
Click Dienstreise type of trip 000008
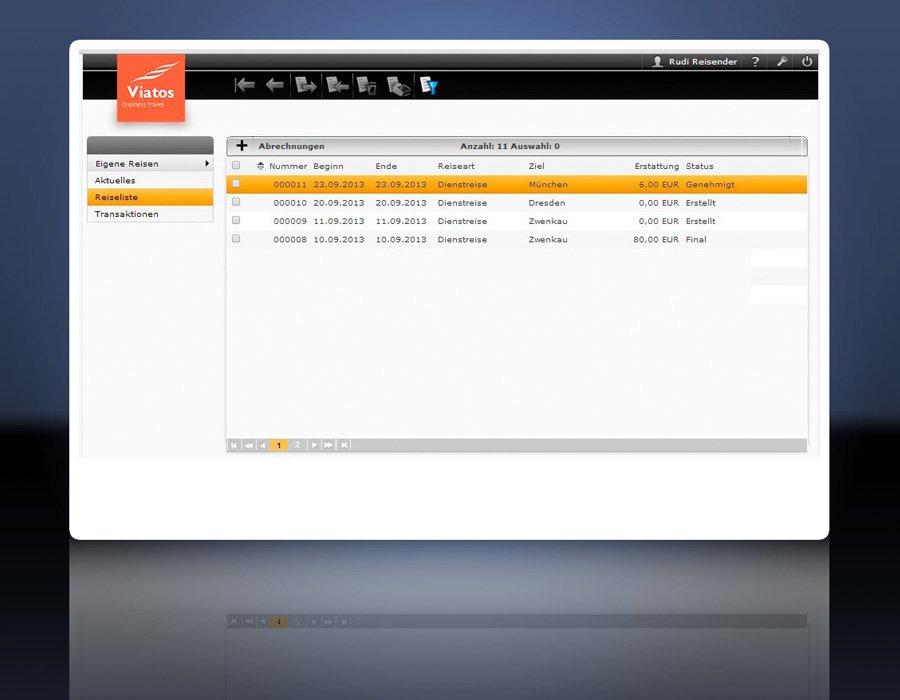click(462, 240)
